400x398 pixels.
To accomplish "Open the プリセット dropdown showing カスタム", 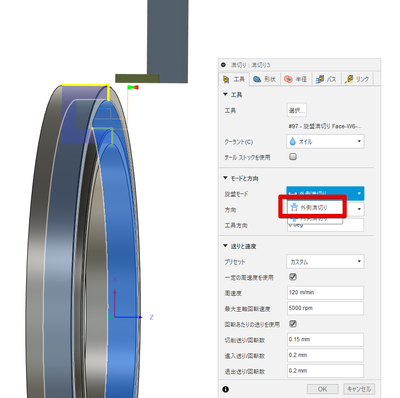I will (x=325, y=262).
